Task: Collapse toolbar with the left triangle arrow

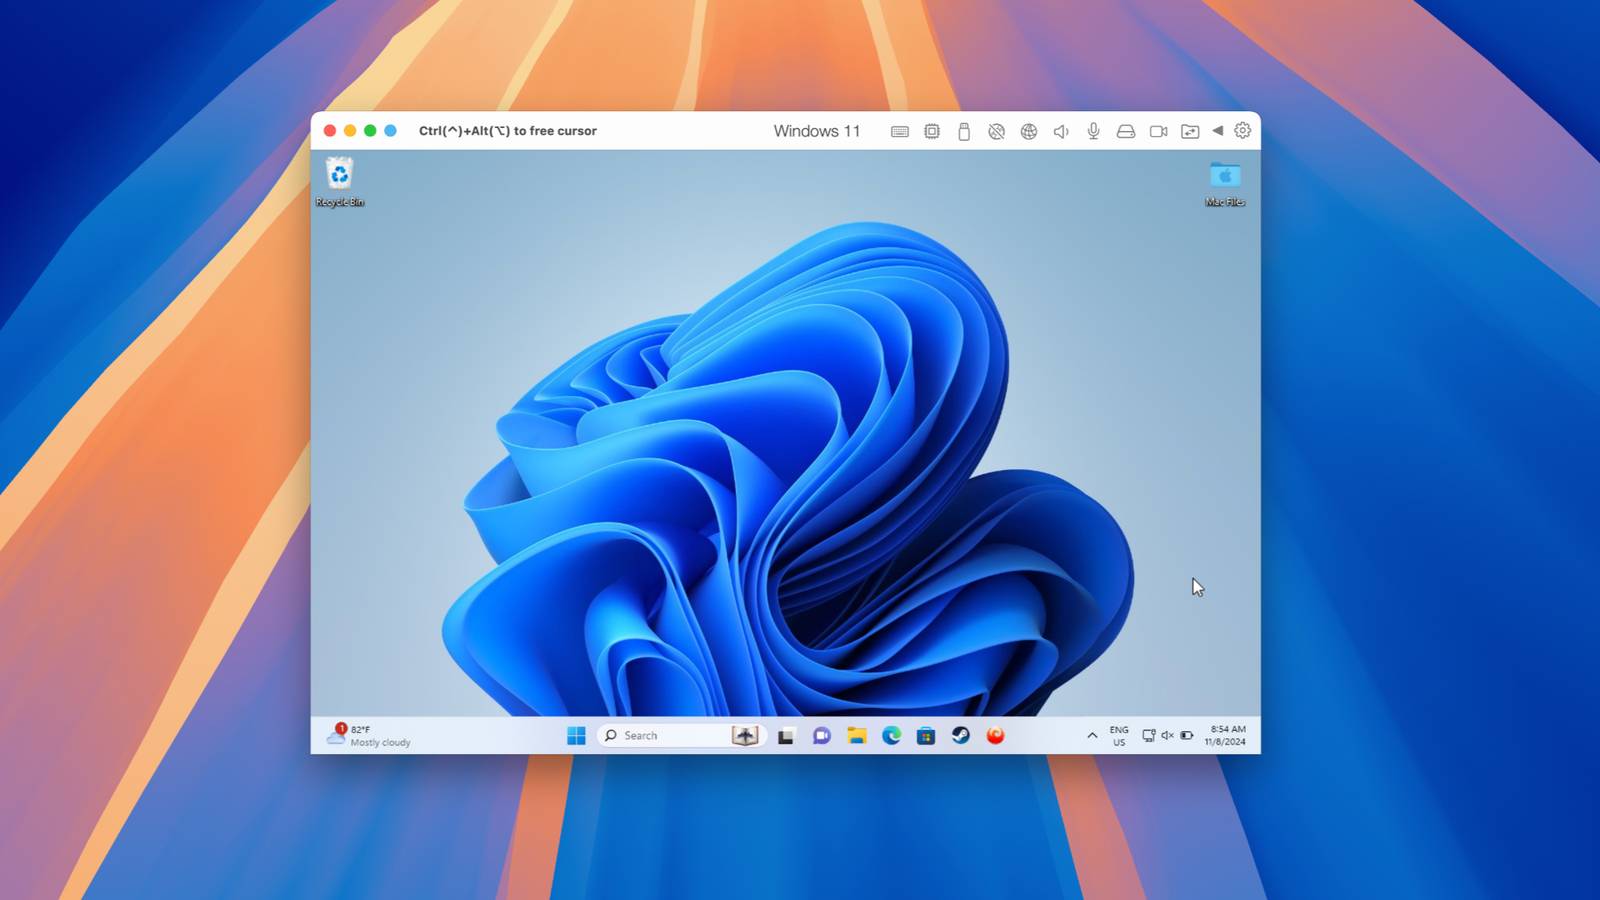Action: click(x=1218, y=131)
